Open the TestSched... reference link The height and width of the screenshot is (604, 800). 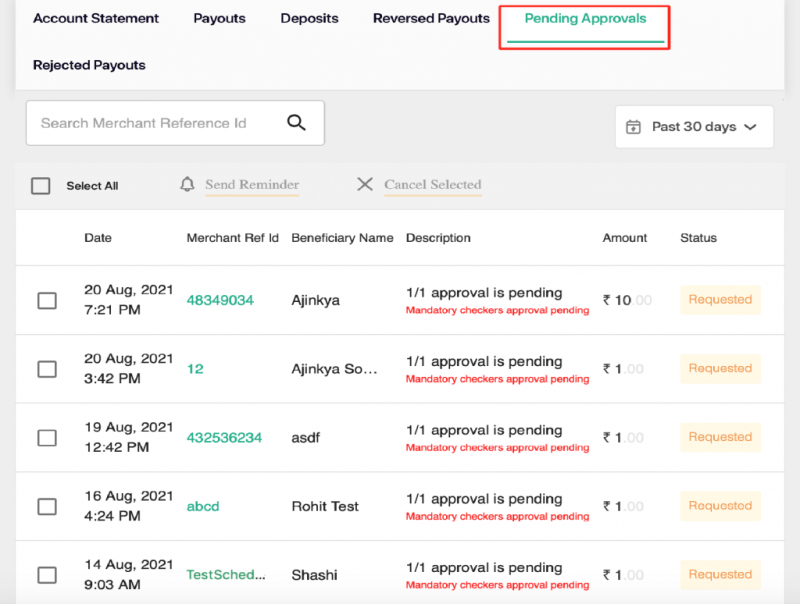click(226, 575)
